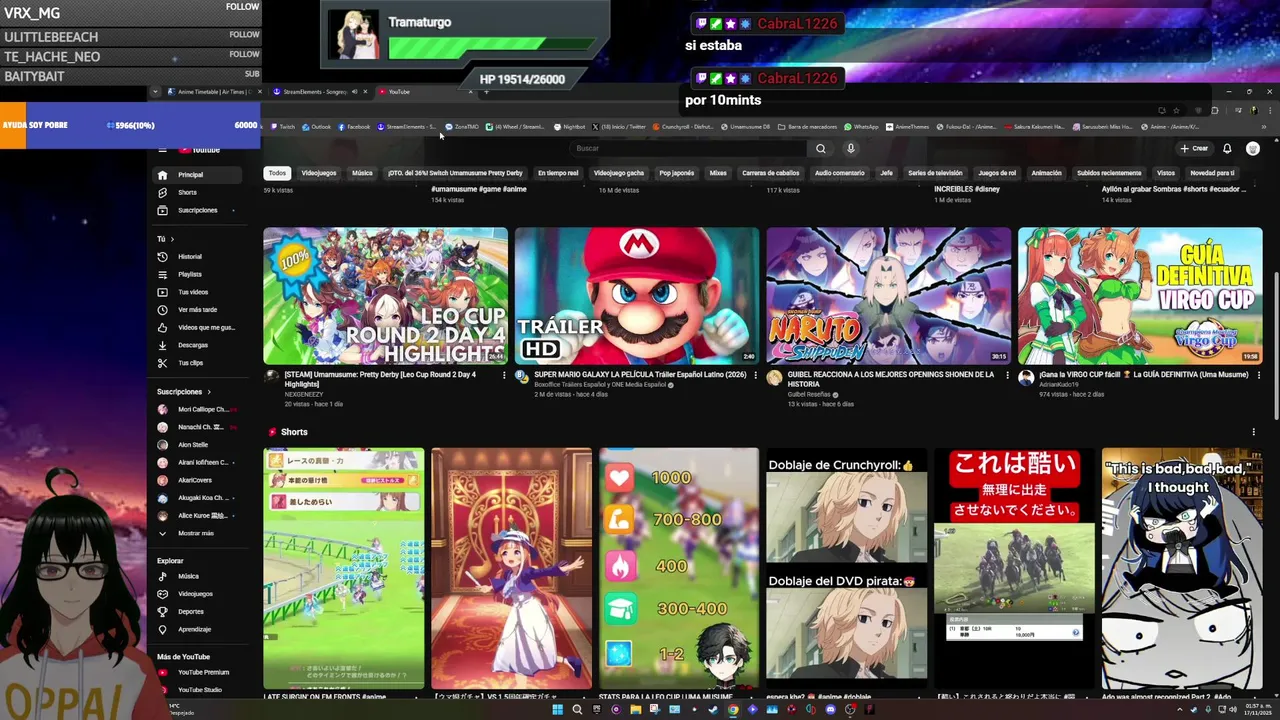Screen dimensions: 1280x720
Task: Open Ver más tarde list
Action: [x=198, y=310]
